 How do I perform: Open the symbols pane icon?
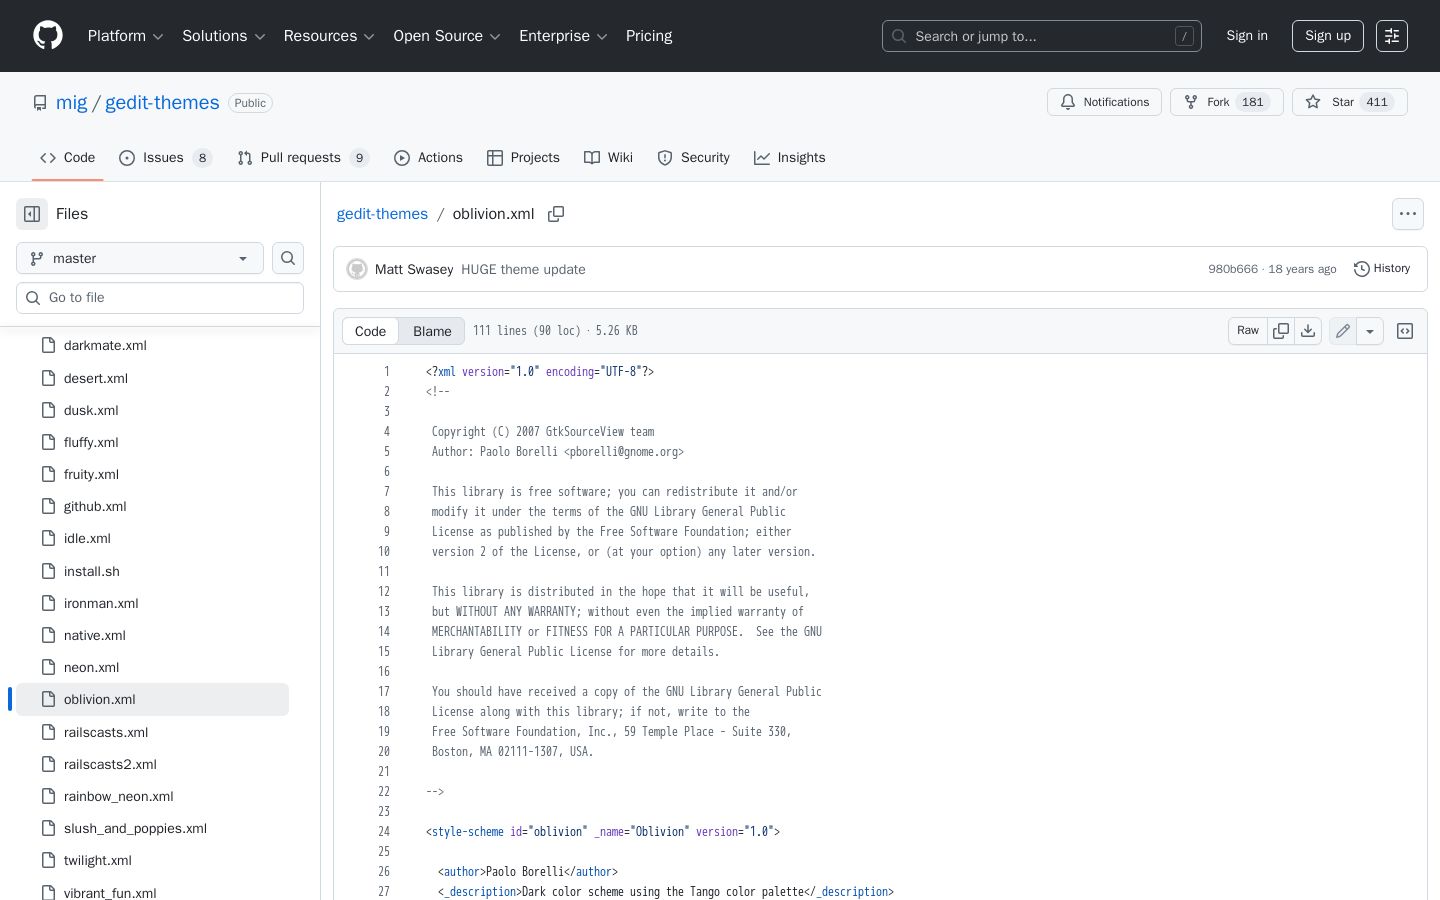click(1405, 331)
